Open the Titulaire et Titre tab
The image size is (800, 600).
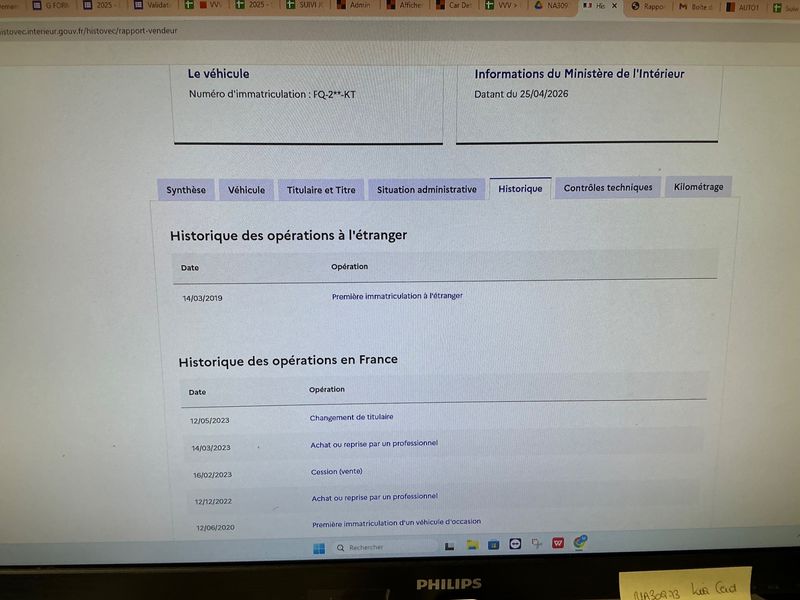click(x=321, y=190)
